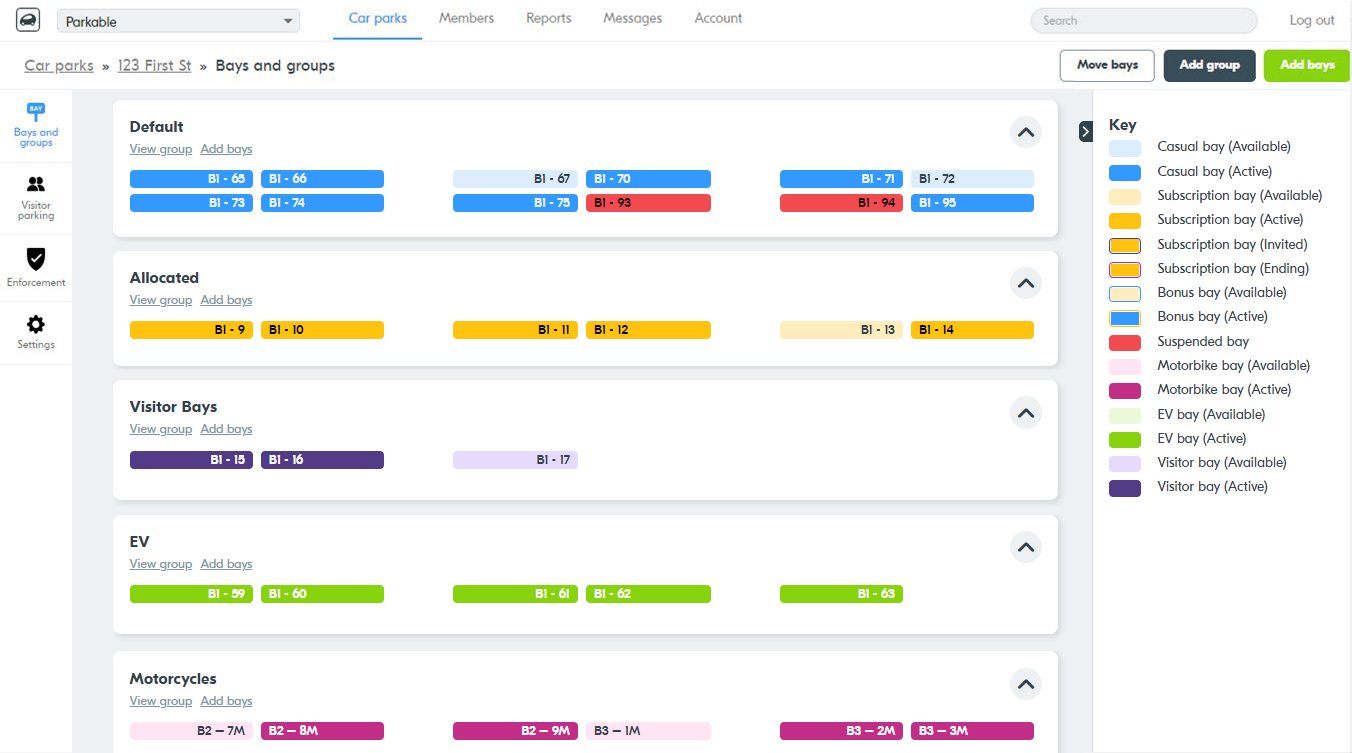
Task: Select suspended bay B1 - 93
Action: click(x=648, y=203)
